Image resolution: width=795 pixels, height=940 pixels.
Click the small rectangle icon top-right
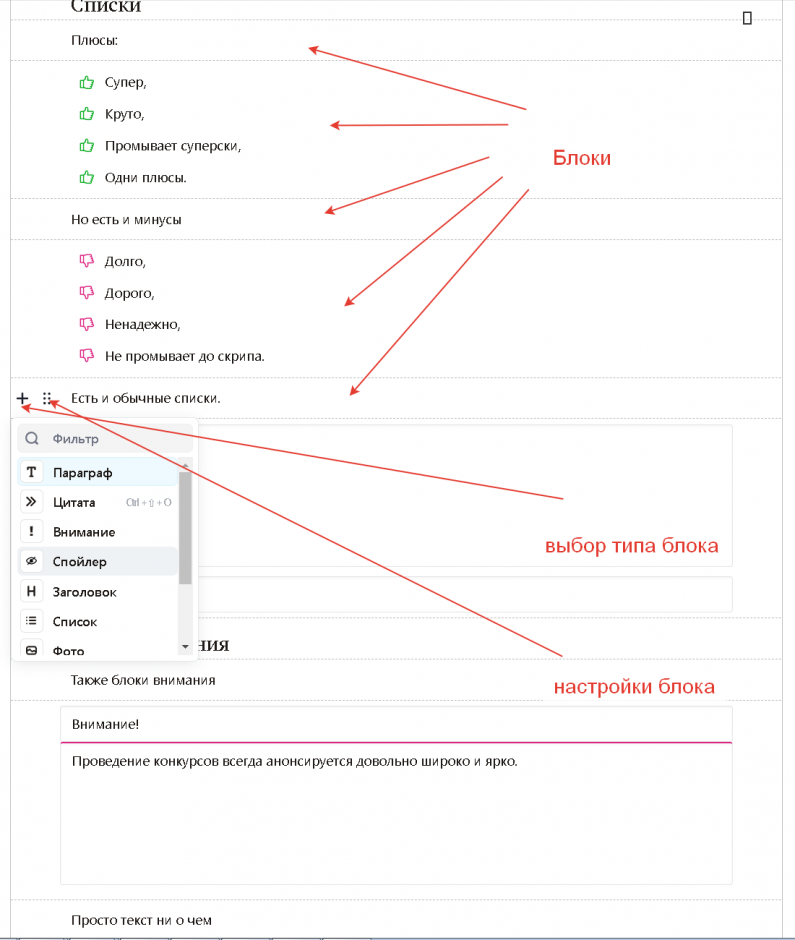tap(748, 17)
